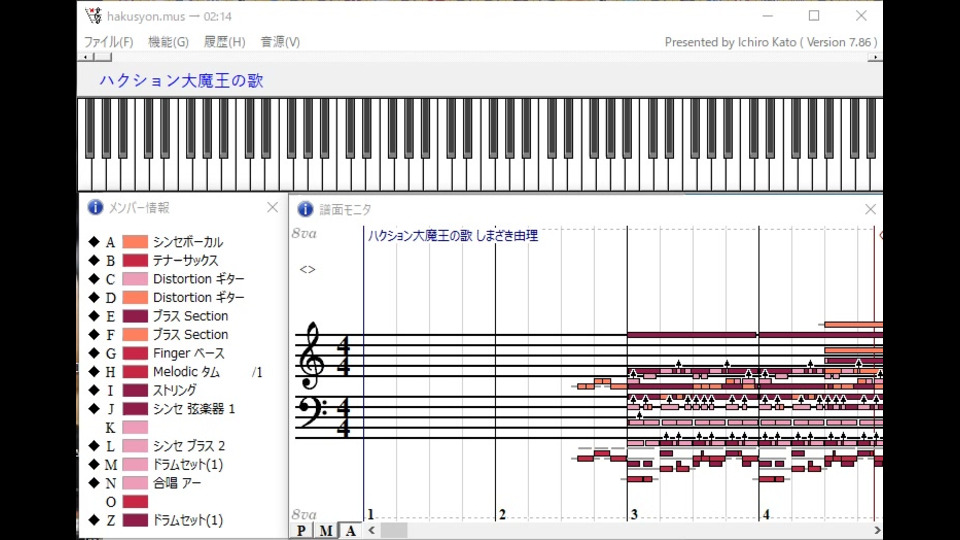Screen dimensions: 960x540
Task: Close the 譜面モニタ panel
Action: [870, 209]
